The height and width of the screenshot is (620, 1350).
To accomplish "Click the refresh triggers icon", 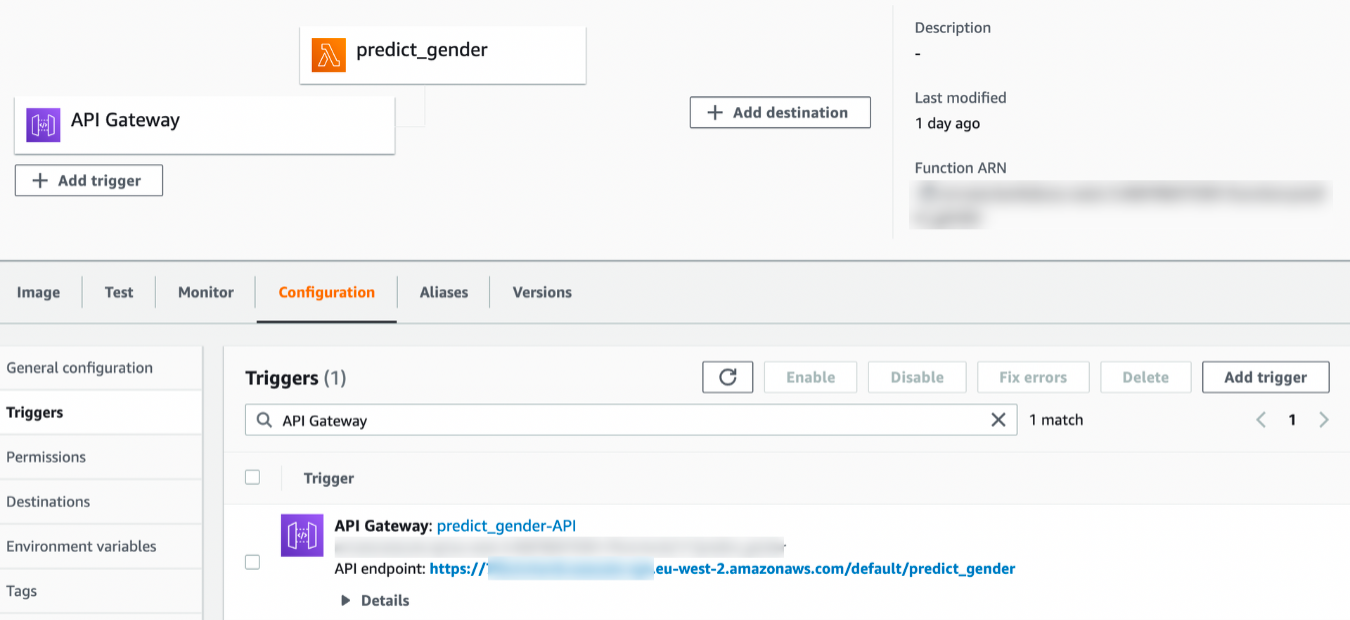I will 727,377.
